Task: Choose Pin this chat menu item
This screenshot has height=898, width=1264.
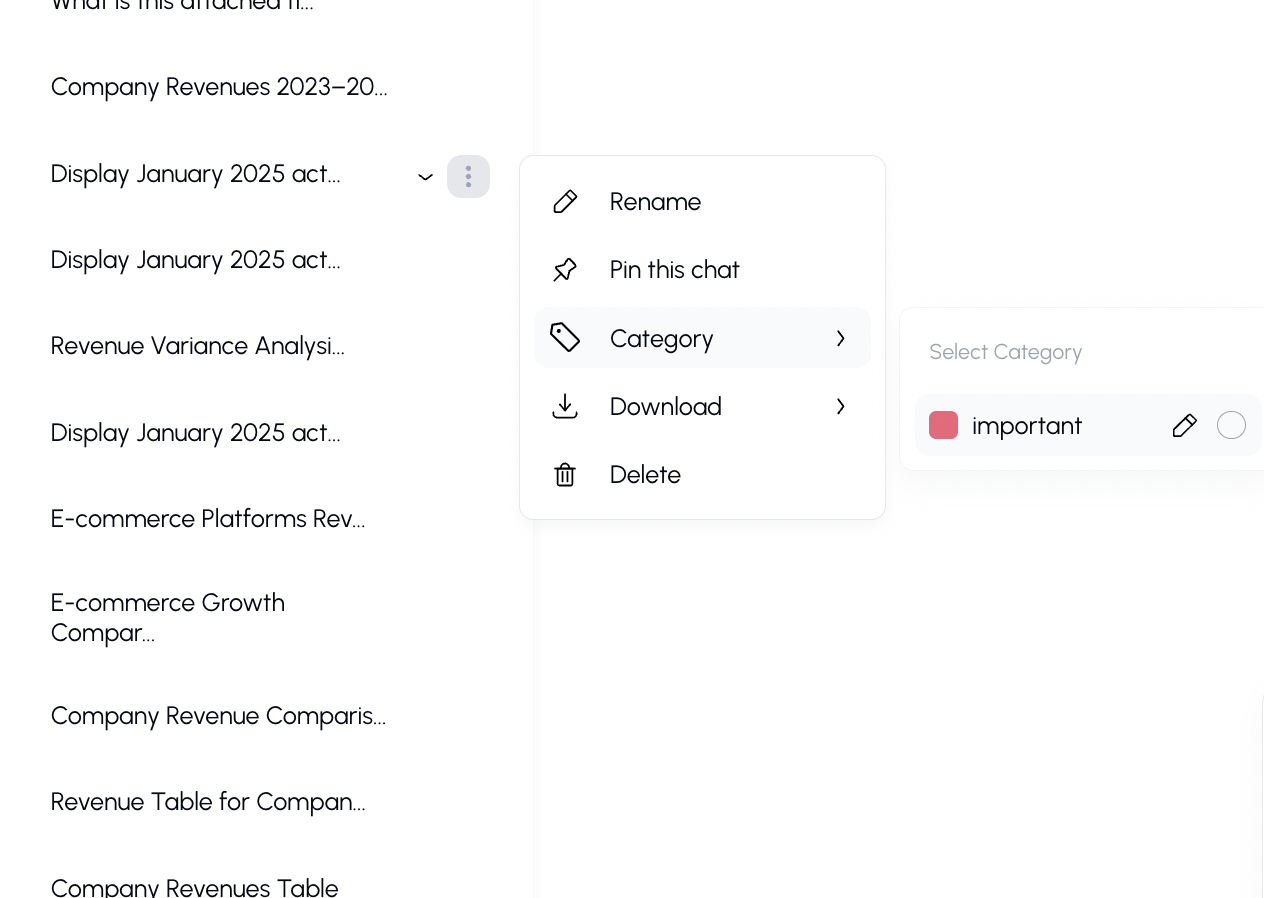Action: pyautogui.click(x=674, y=270)
